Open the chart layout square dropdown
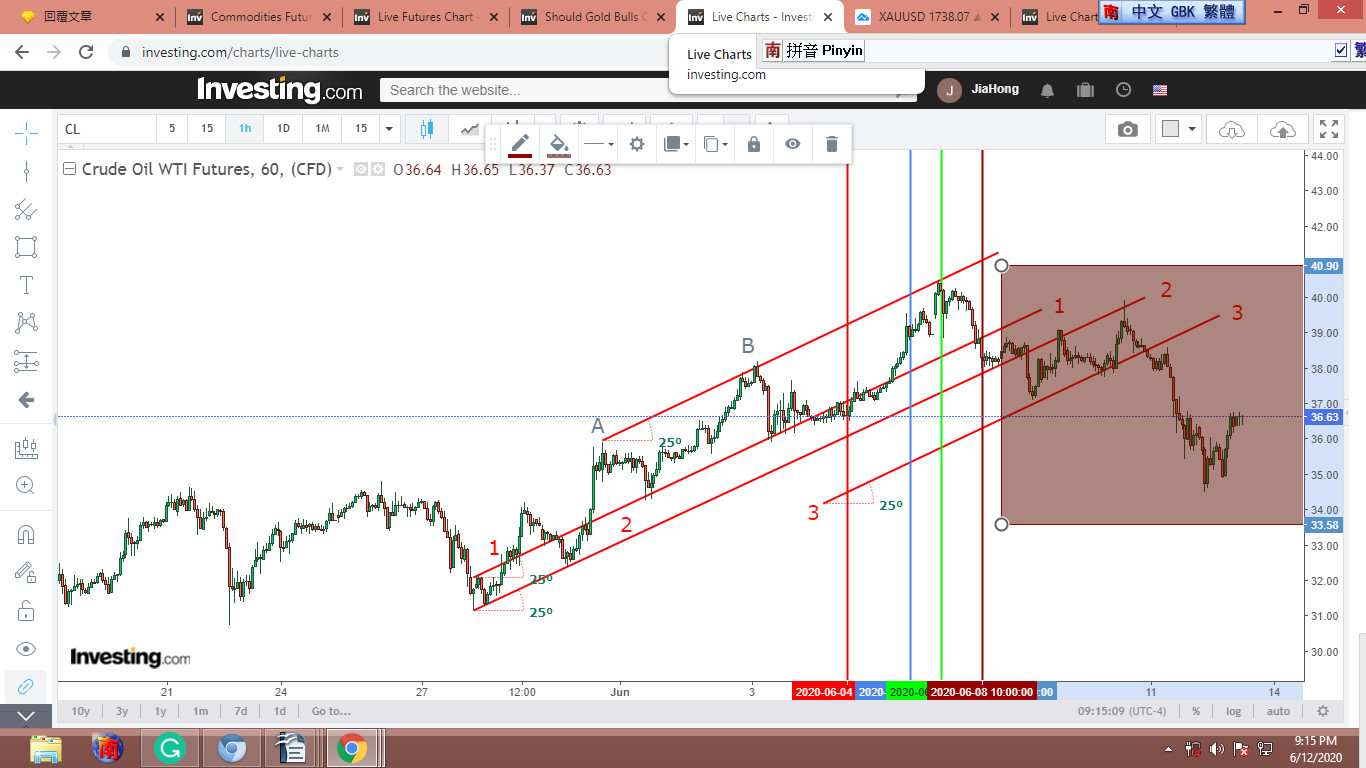Viewport: 1366px width, 768px height. (1179, 129)
